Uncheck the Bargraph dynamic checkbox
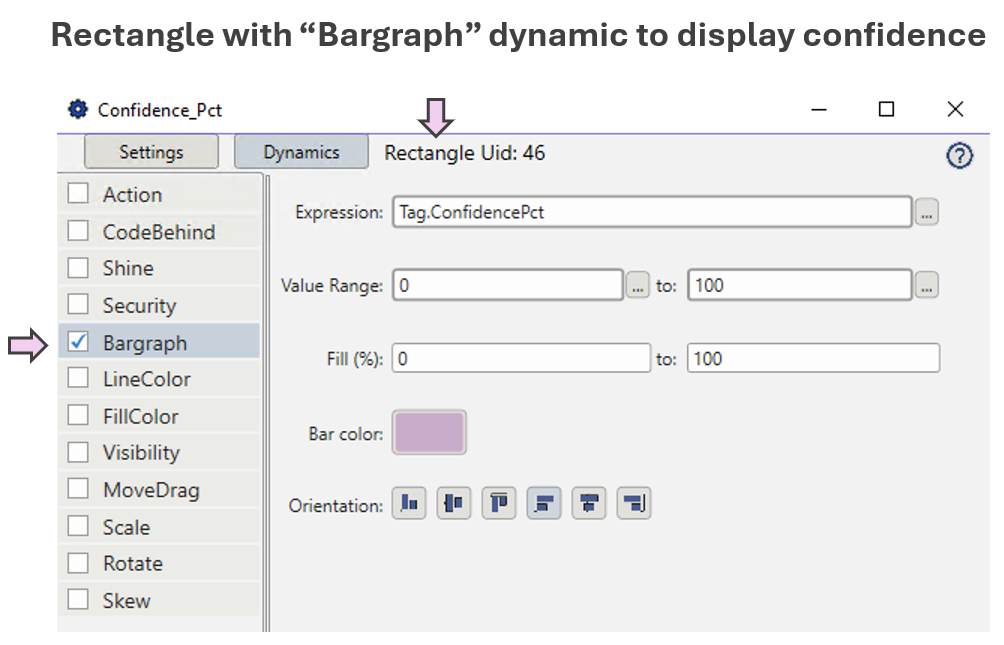 click(78, 342)
